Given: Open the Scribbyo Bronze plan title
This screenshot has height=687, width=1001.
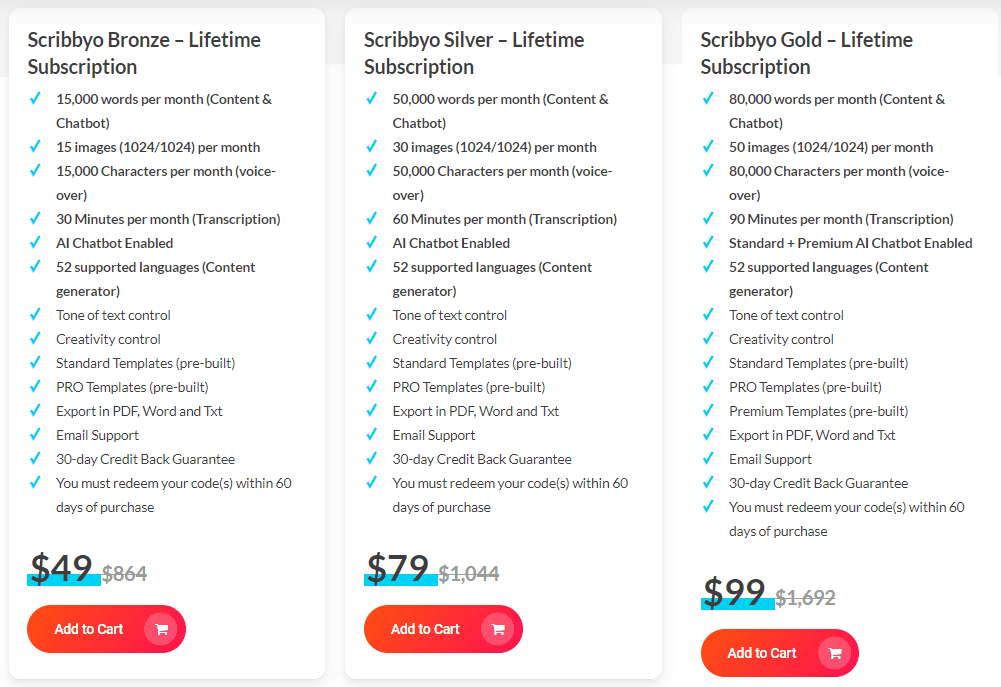Looking at the screenshot, I should point(144,53).
